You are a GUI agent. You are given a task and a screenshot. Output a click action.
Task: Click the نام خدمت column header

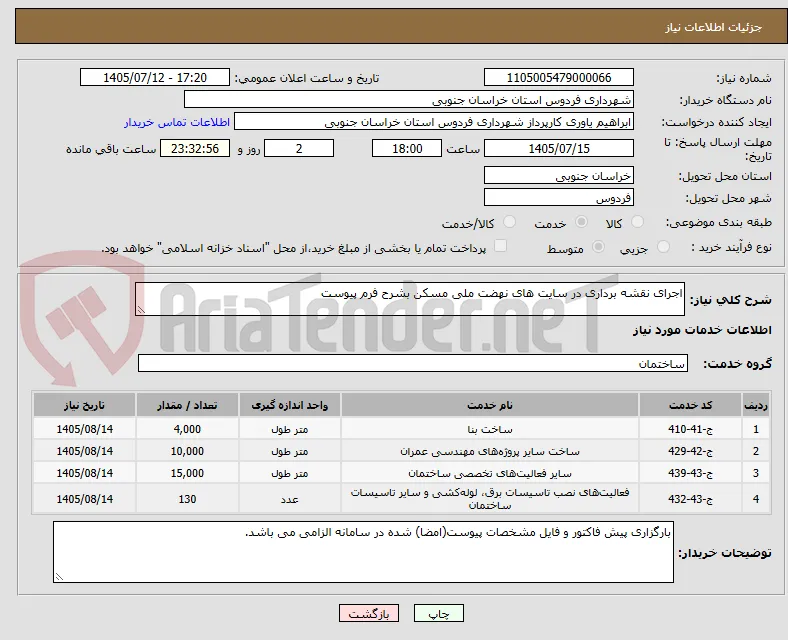(x=489, y=405)
